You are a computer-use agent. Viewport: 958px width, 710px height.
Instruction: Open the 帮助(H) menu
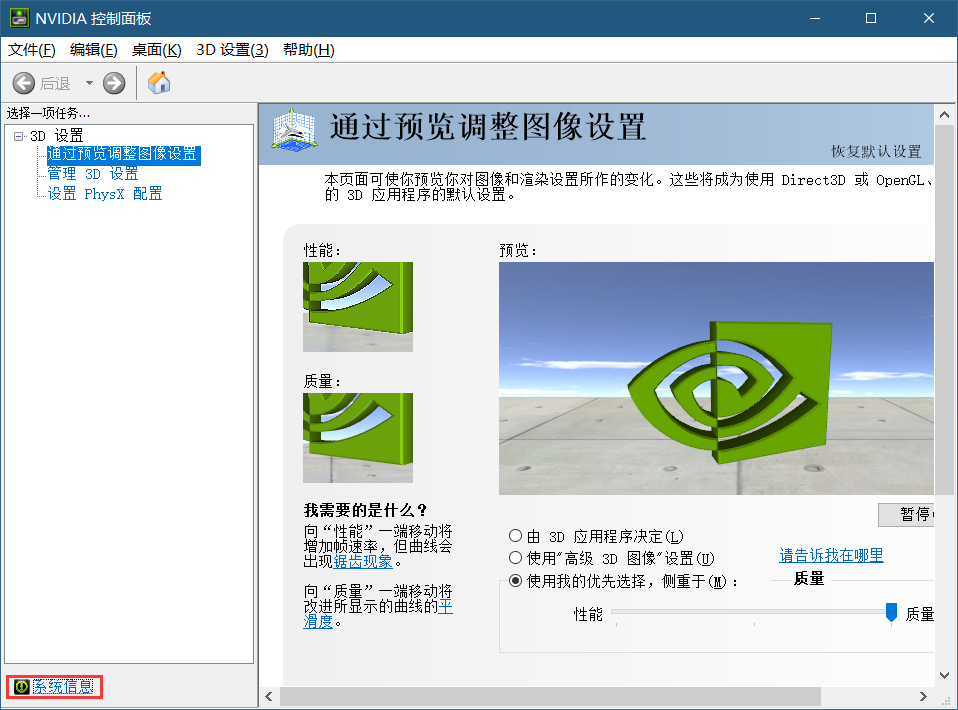click(x=309, y=50)
